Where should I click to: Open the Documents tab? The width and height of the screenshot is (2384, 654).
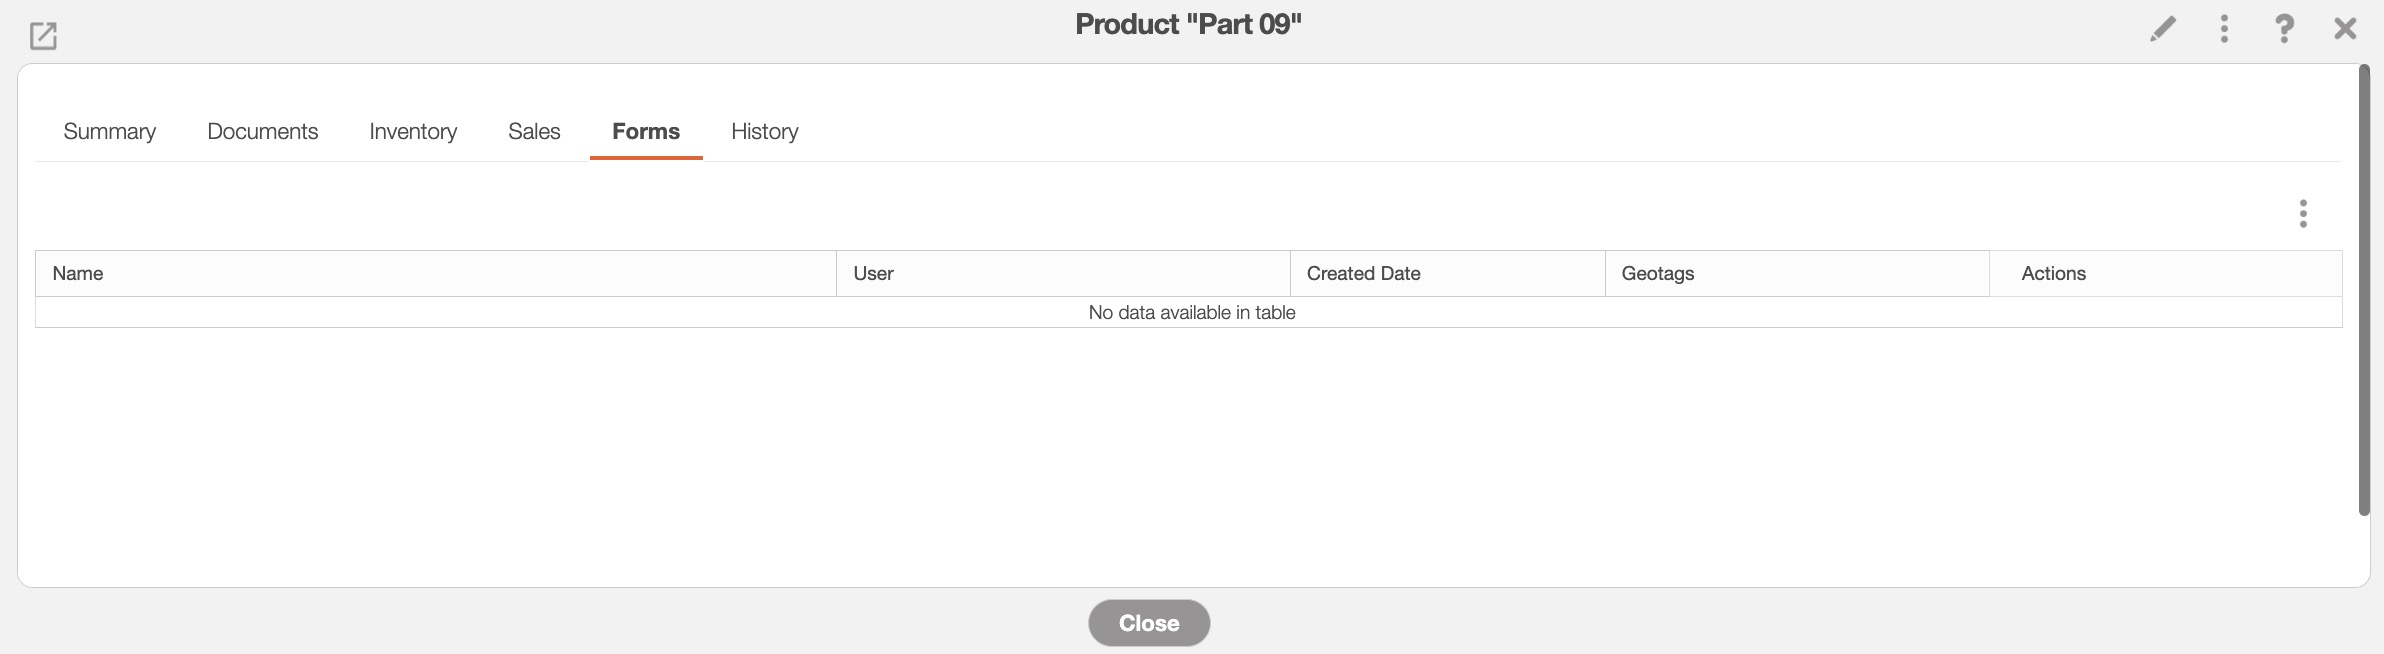(x=262, y=132)
